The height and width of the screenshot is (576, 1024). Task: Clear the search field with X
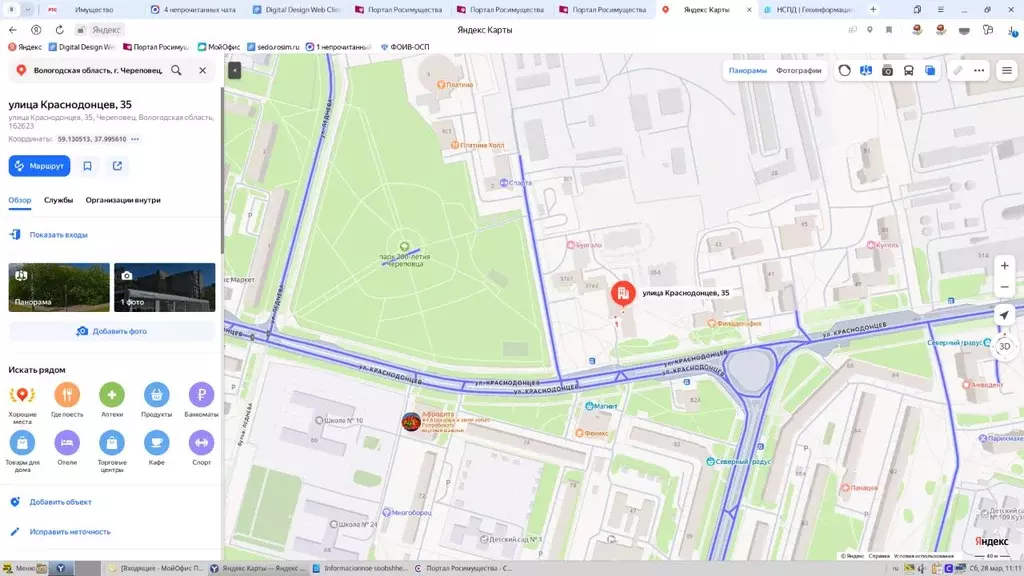coord(202,71)
